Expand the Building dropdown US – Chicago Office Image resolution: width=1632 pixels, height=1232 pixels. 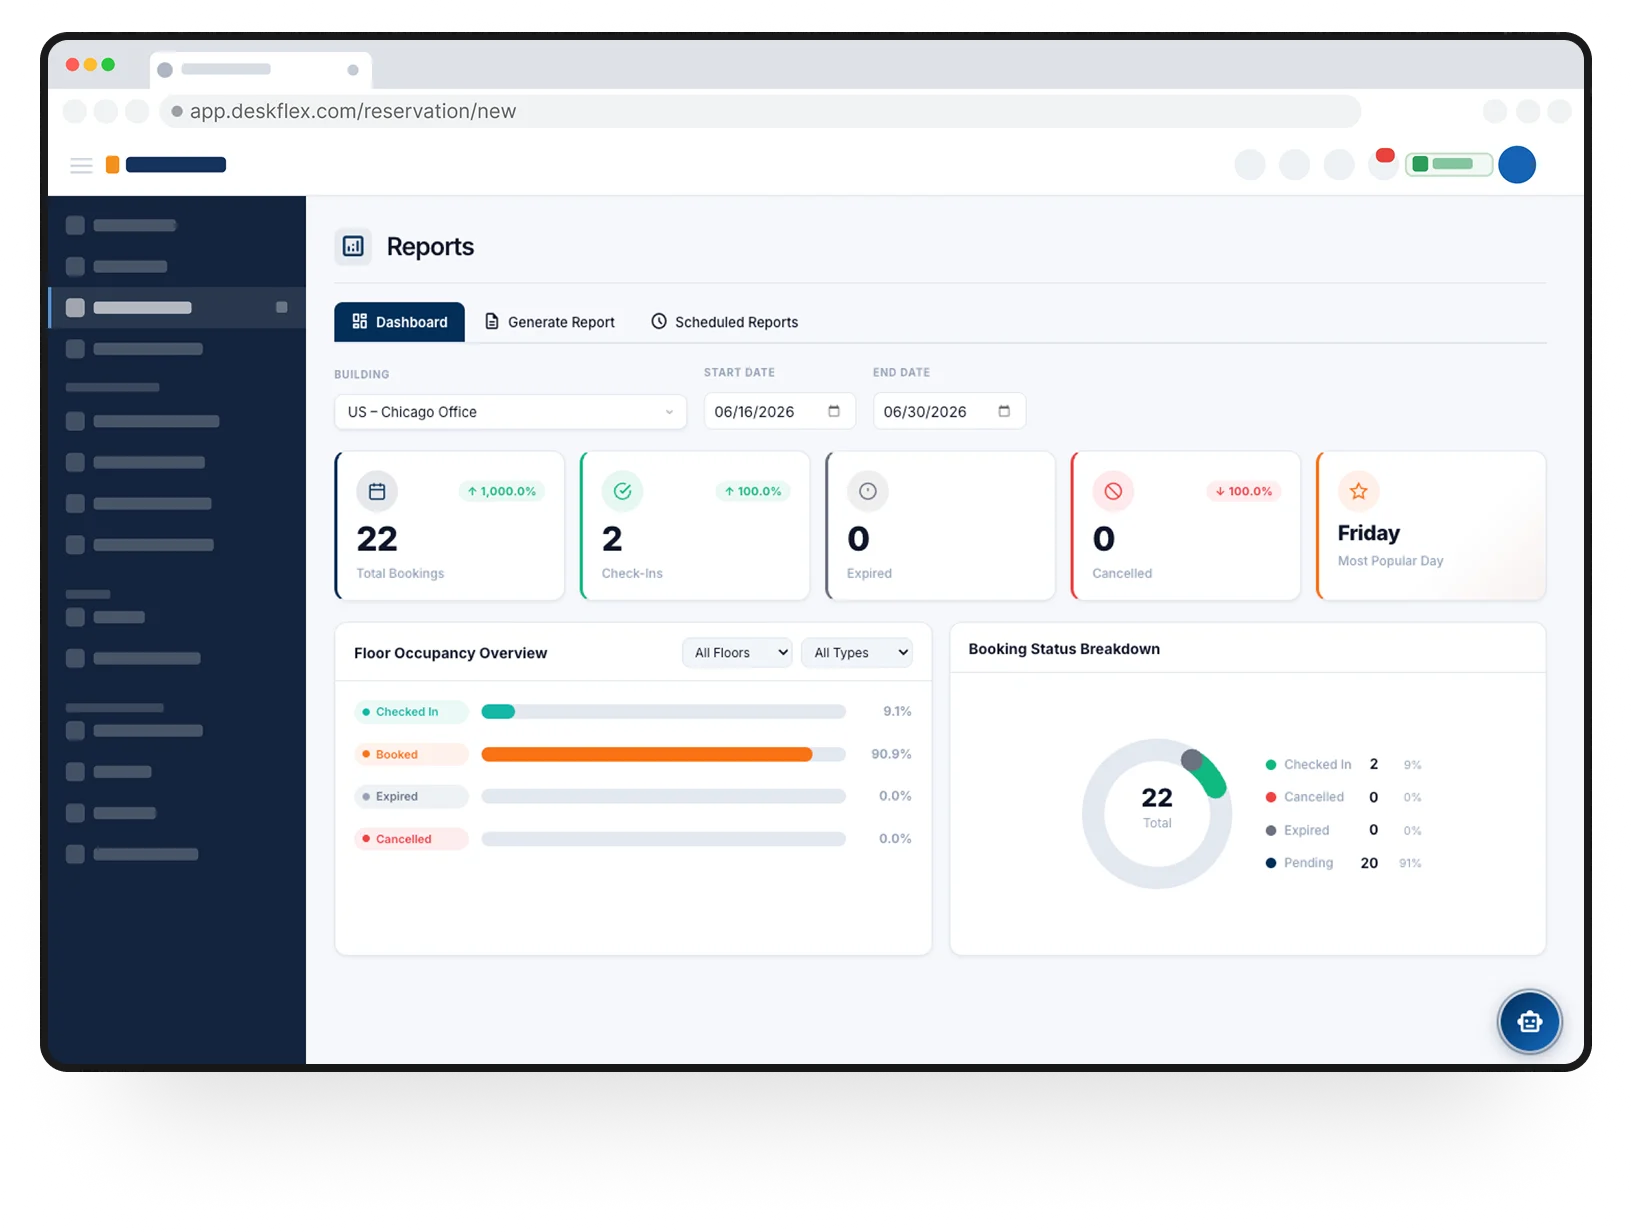click(x=510, y=412)
